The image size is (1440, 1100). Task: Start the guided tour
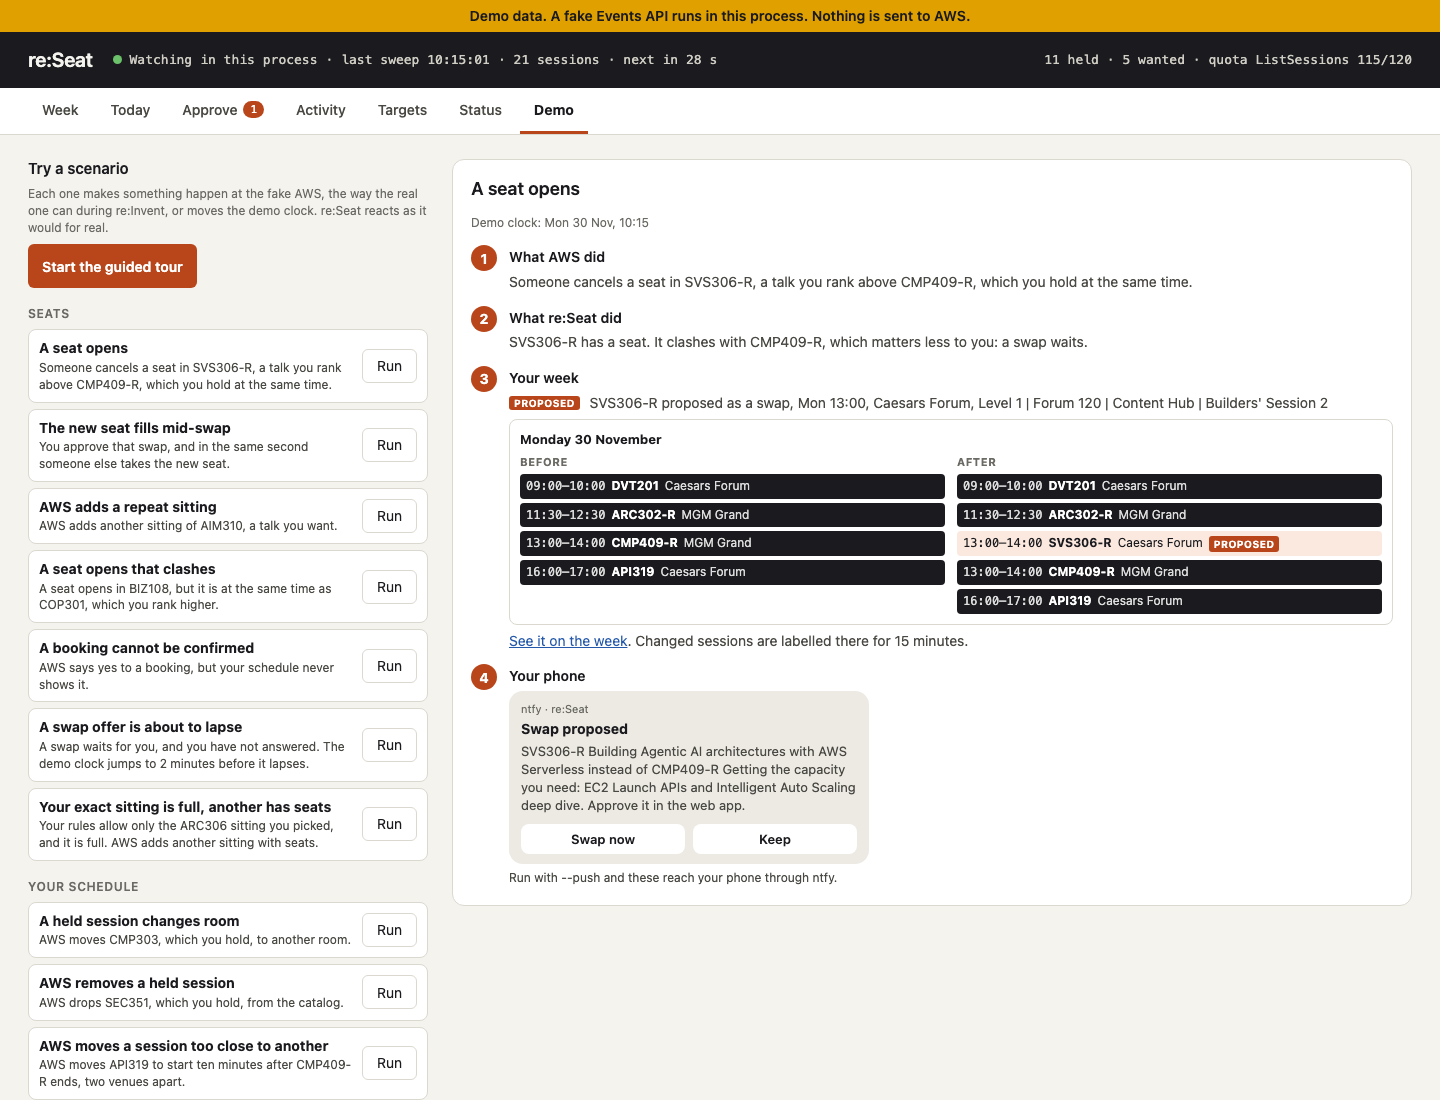click(112, 266)
